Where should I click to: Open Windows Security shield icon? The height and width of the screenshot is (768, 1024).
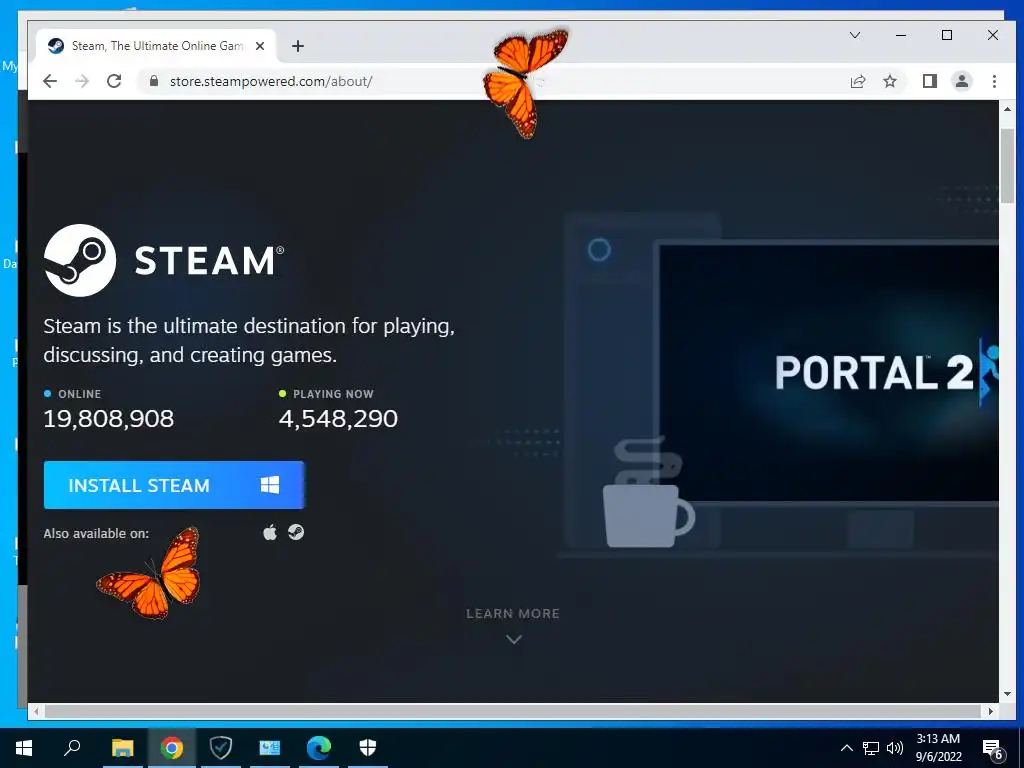368,748
